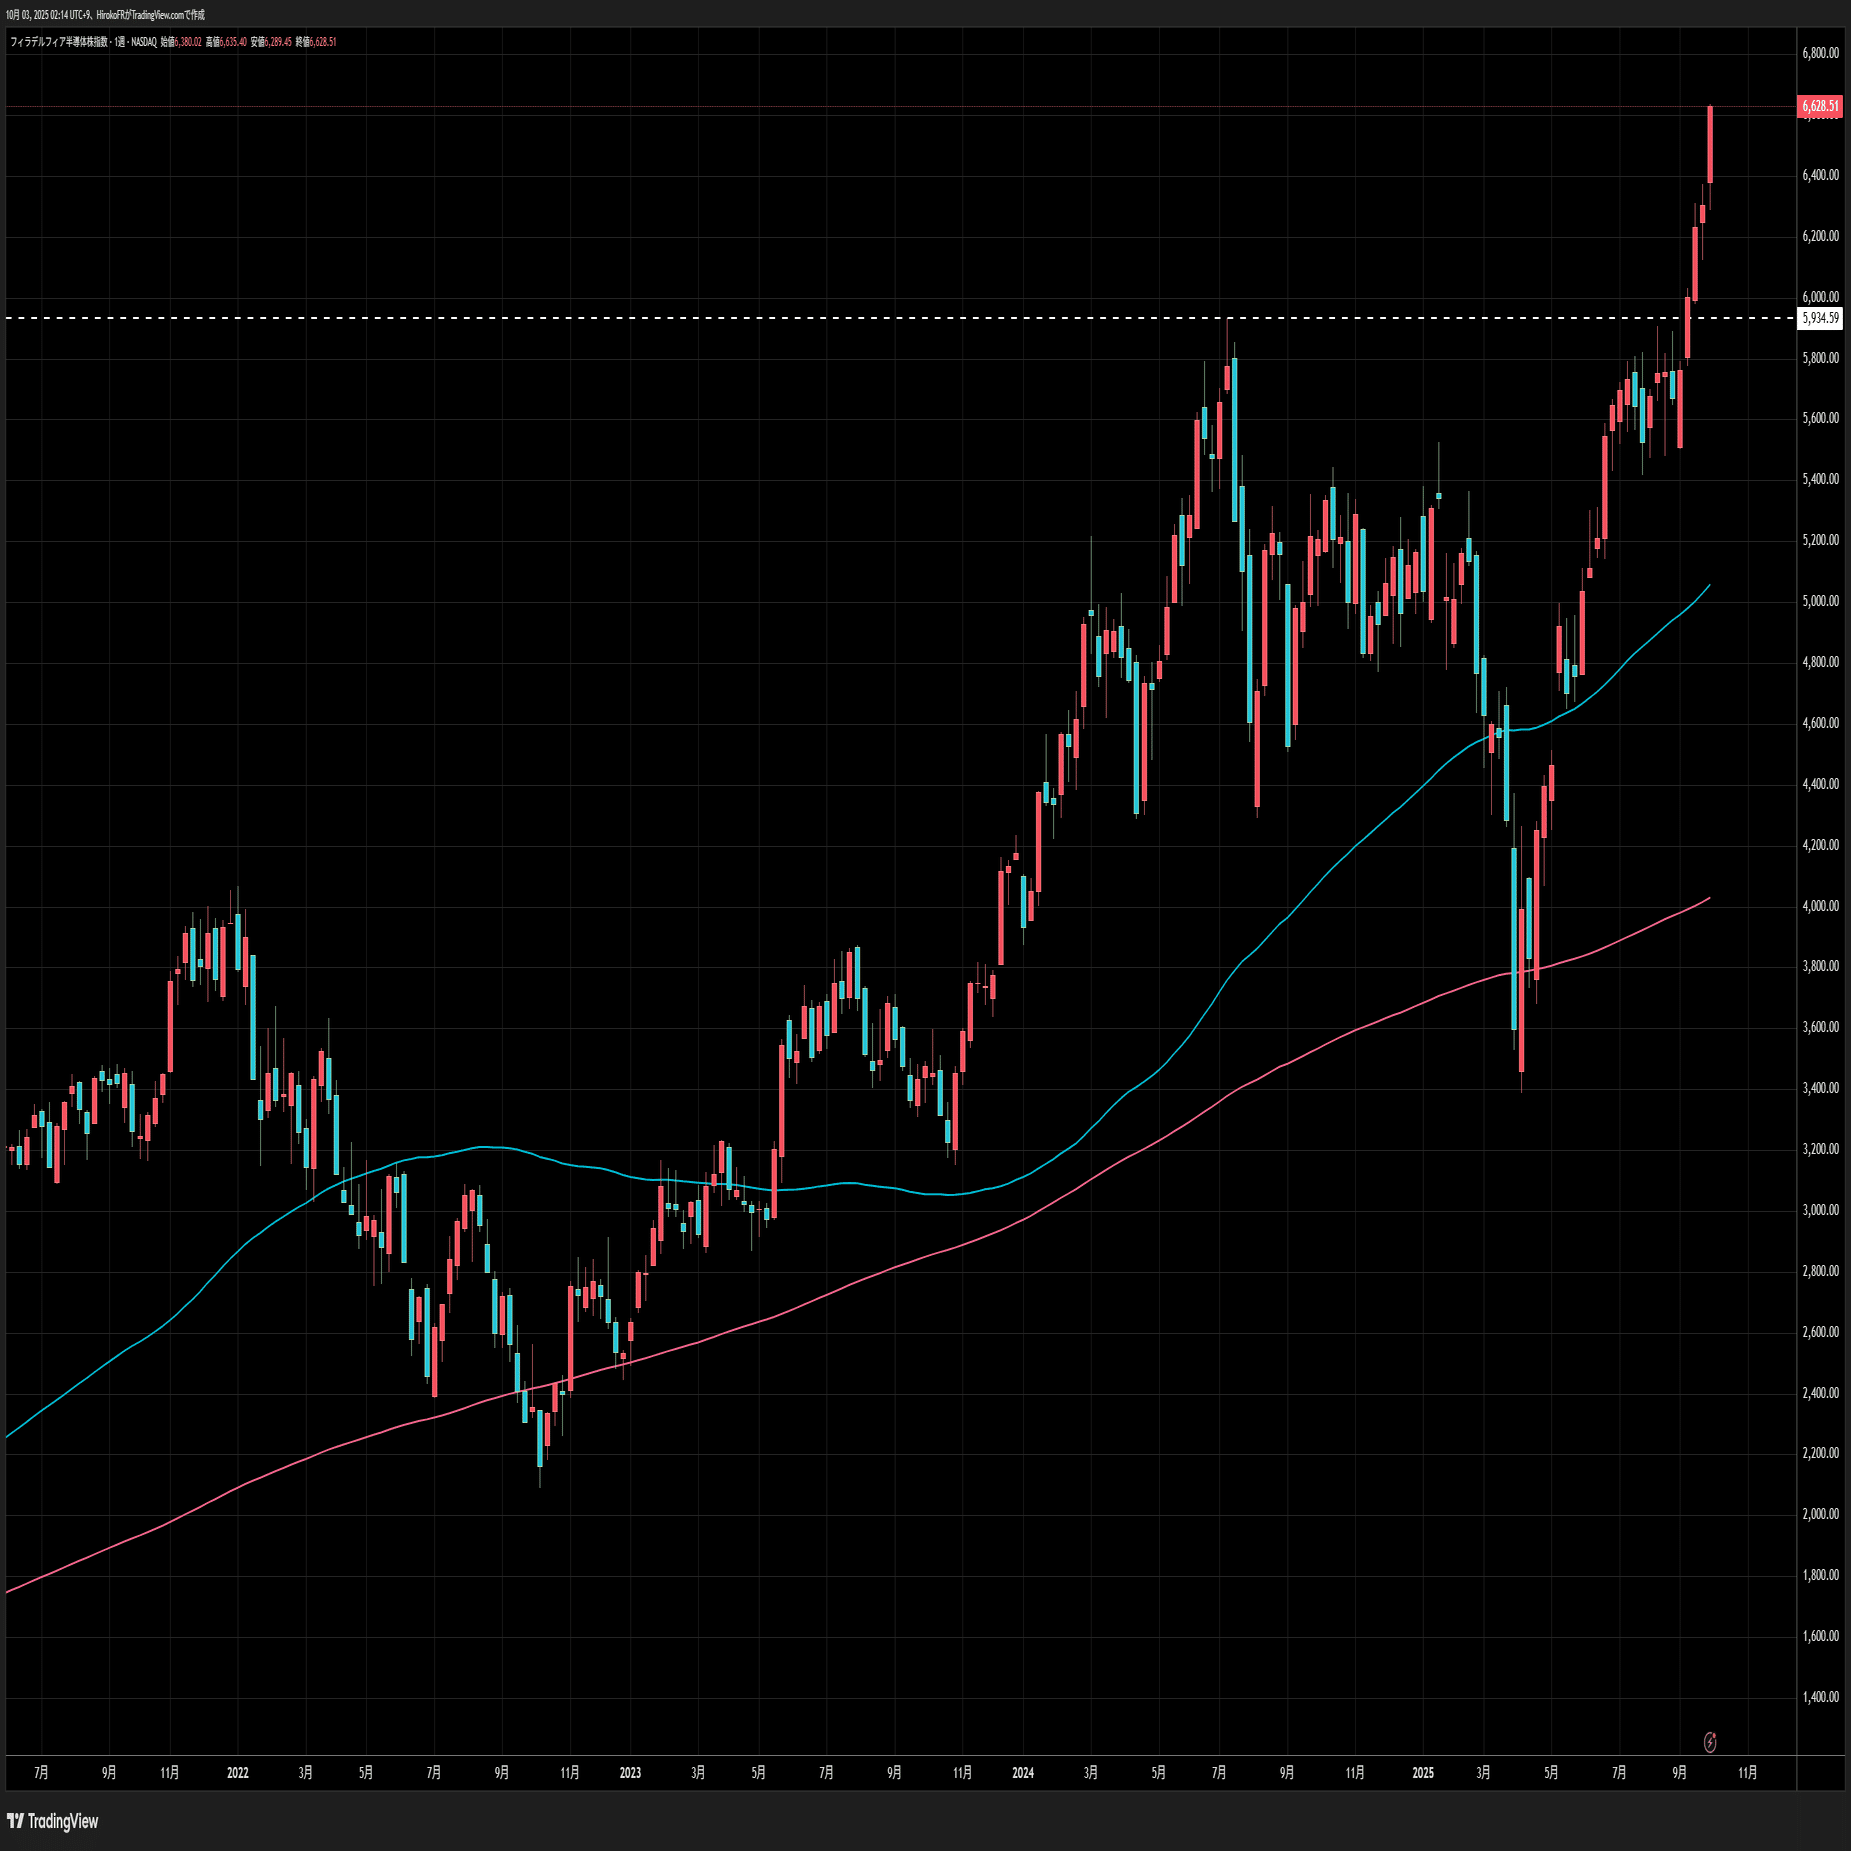Click the 3,400.00 price scale label
The width and height of the screenshot is (1851, 1851).
point(1820,1088)
